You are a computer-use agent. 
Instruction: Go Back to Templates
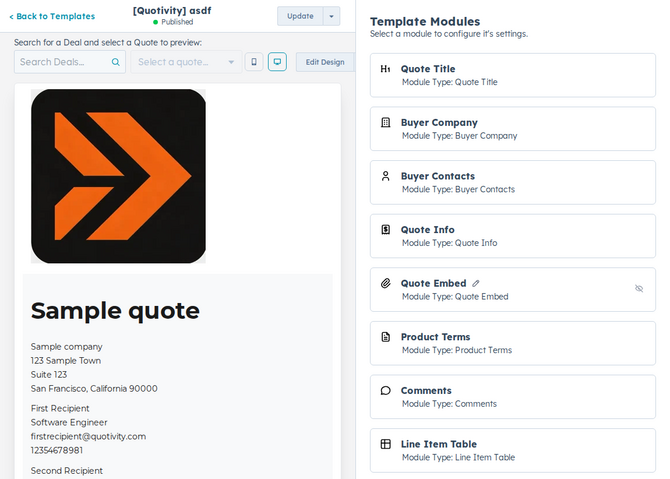(52, 16)
